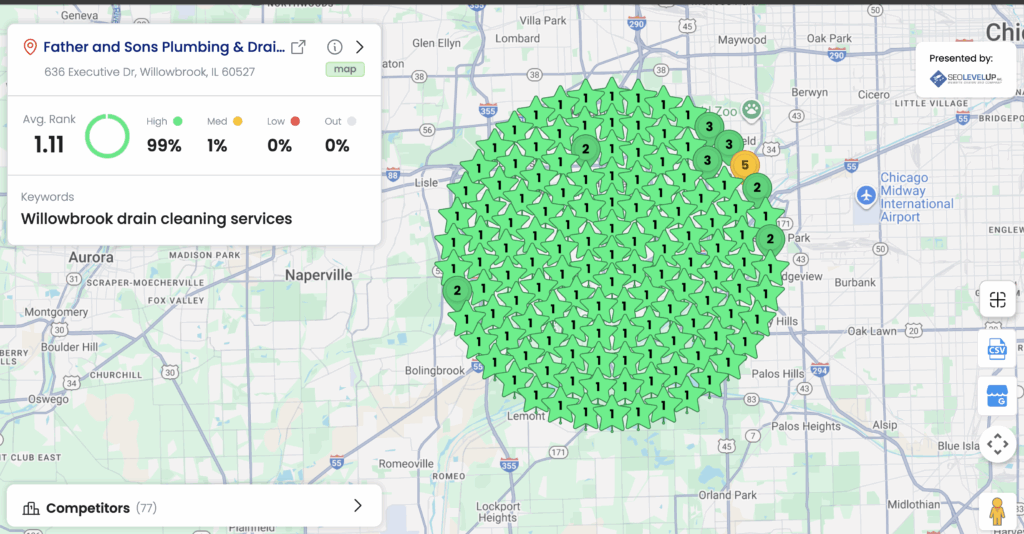Viewport: 1024px width, 534px height.
Task: Toggle the Low rank red dot filter
Action: (296, 122)
